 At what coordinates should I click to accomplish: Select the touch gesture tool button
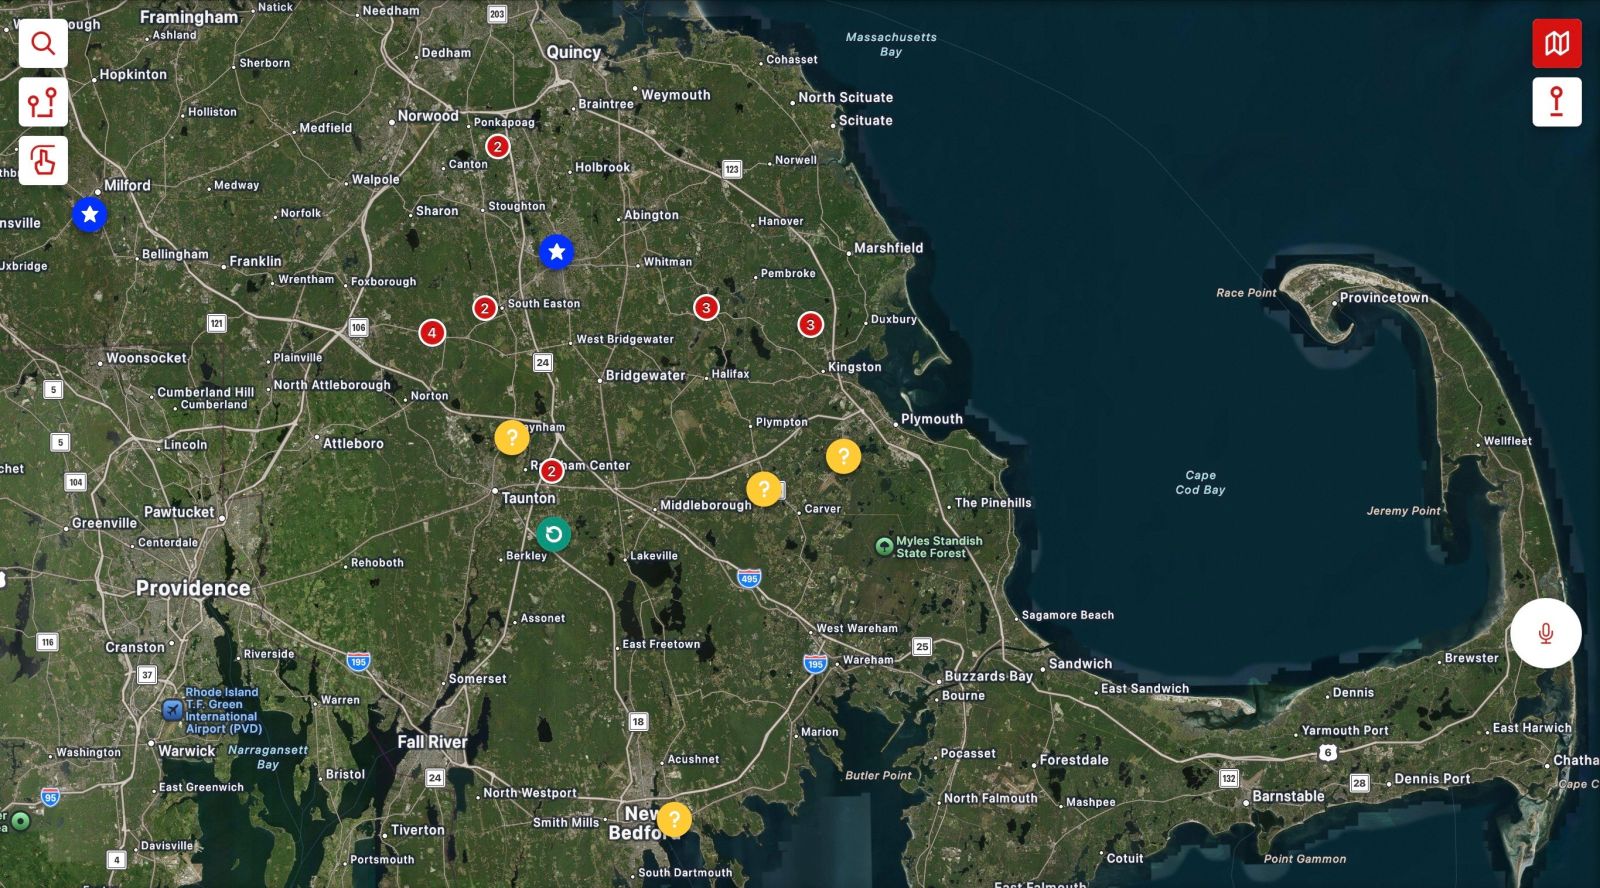point(43,161)
